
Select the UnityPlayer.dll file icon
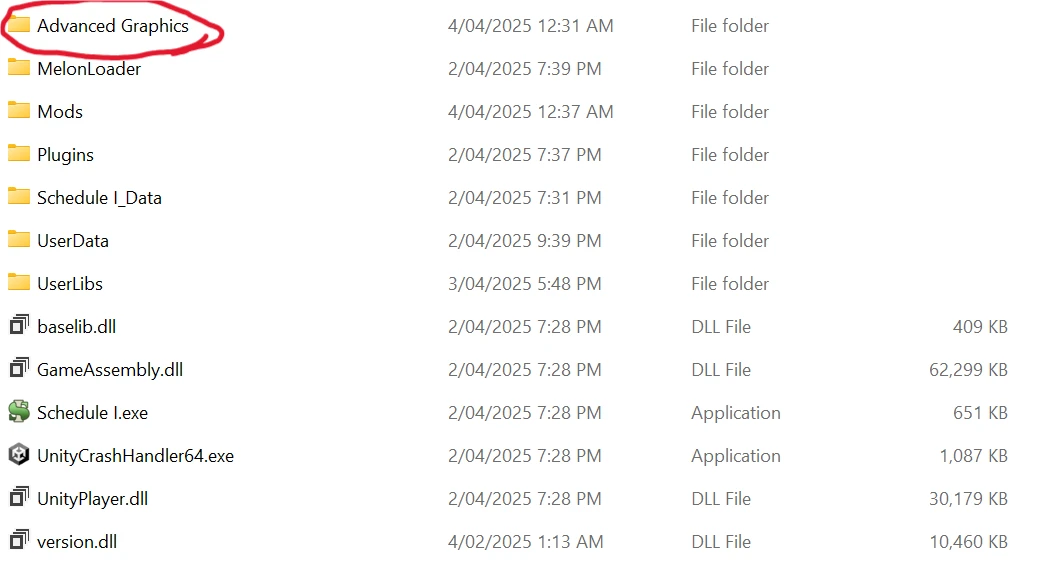click(19, 497)
